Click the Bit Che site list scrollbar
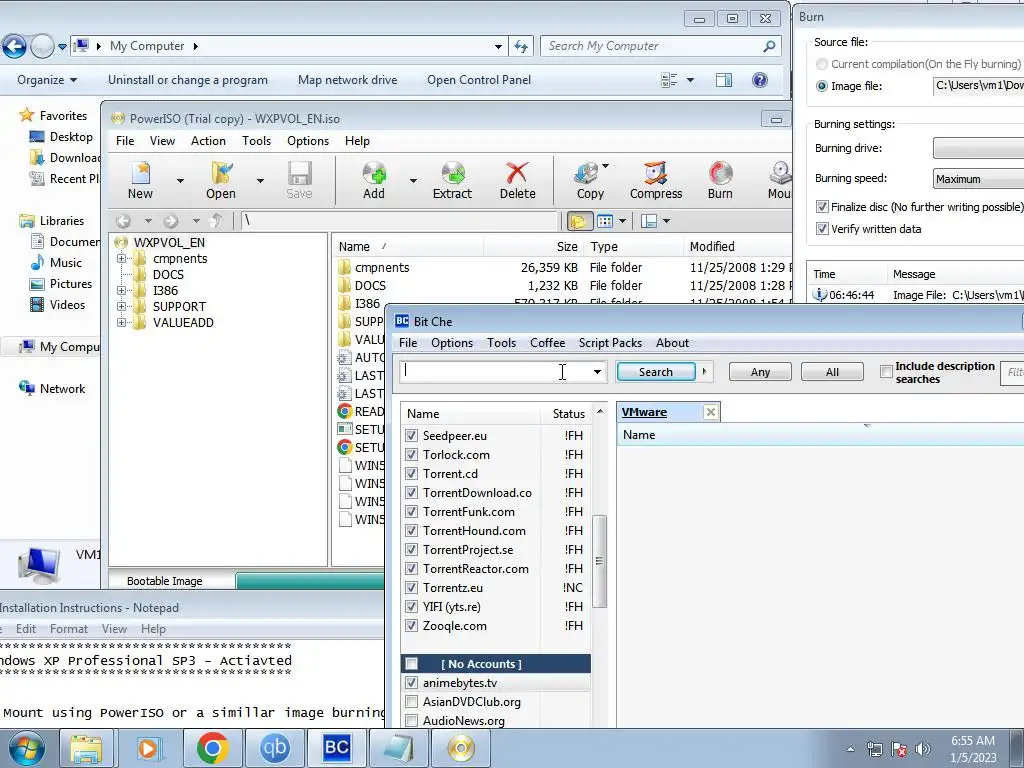 coord(600,562)
